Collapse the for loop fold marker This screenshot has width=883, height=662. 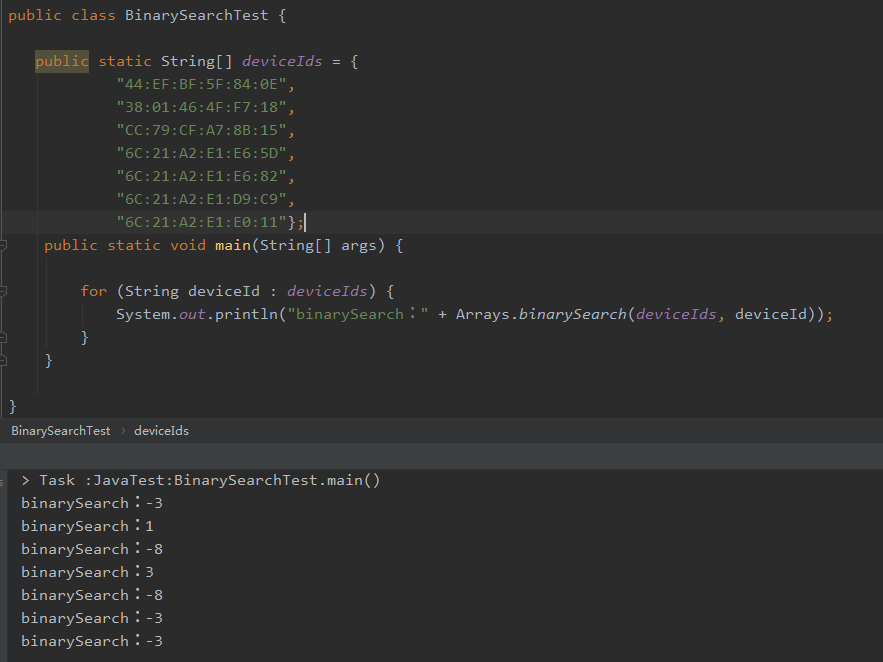point(3,291)
